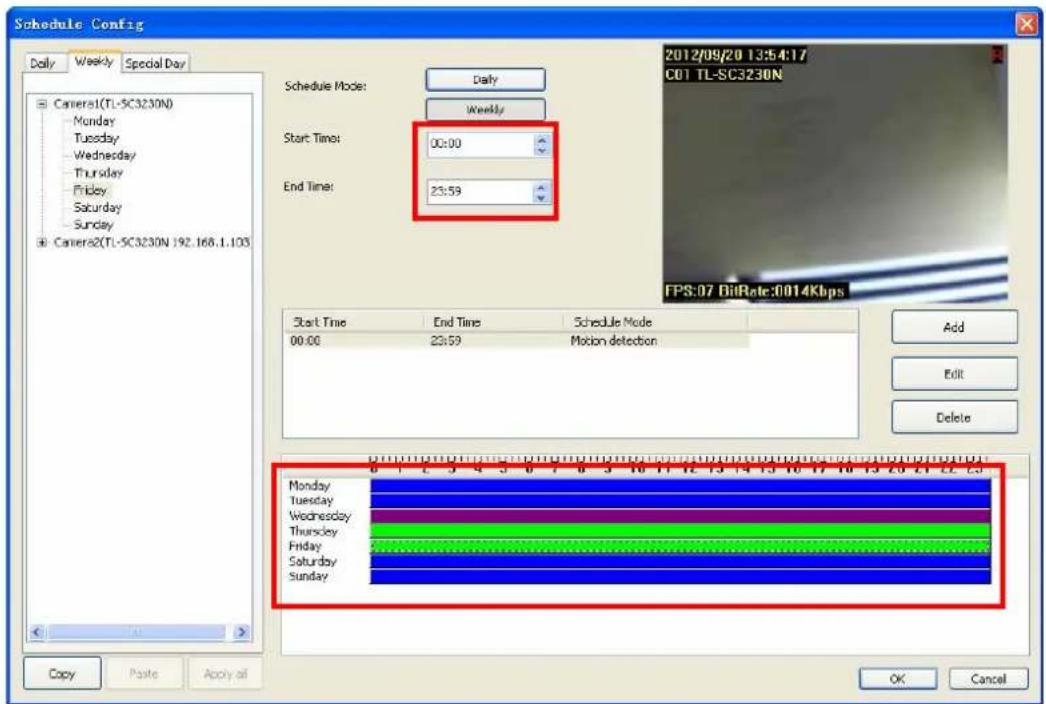Click the Cancel button
Screen dimensions: 1046x704
point(989,679)
